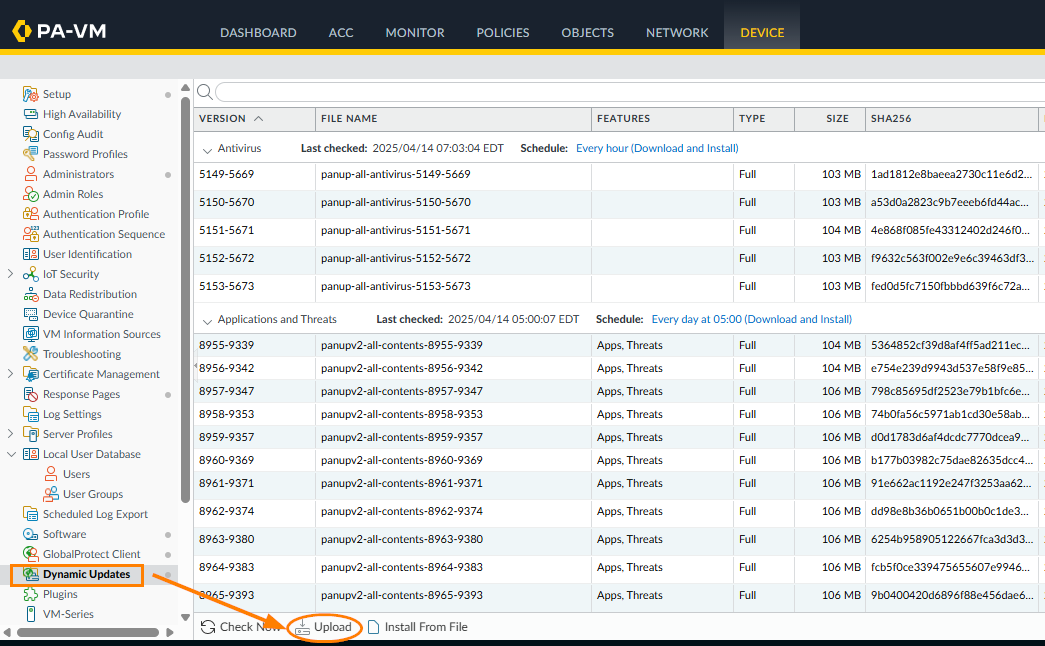Click the Troubleshooting tools icon
The height and width of the screenshot is (646, 1045).
tap(30, 354)
